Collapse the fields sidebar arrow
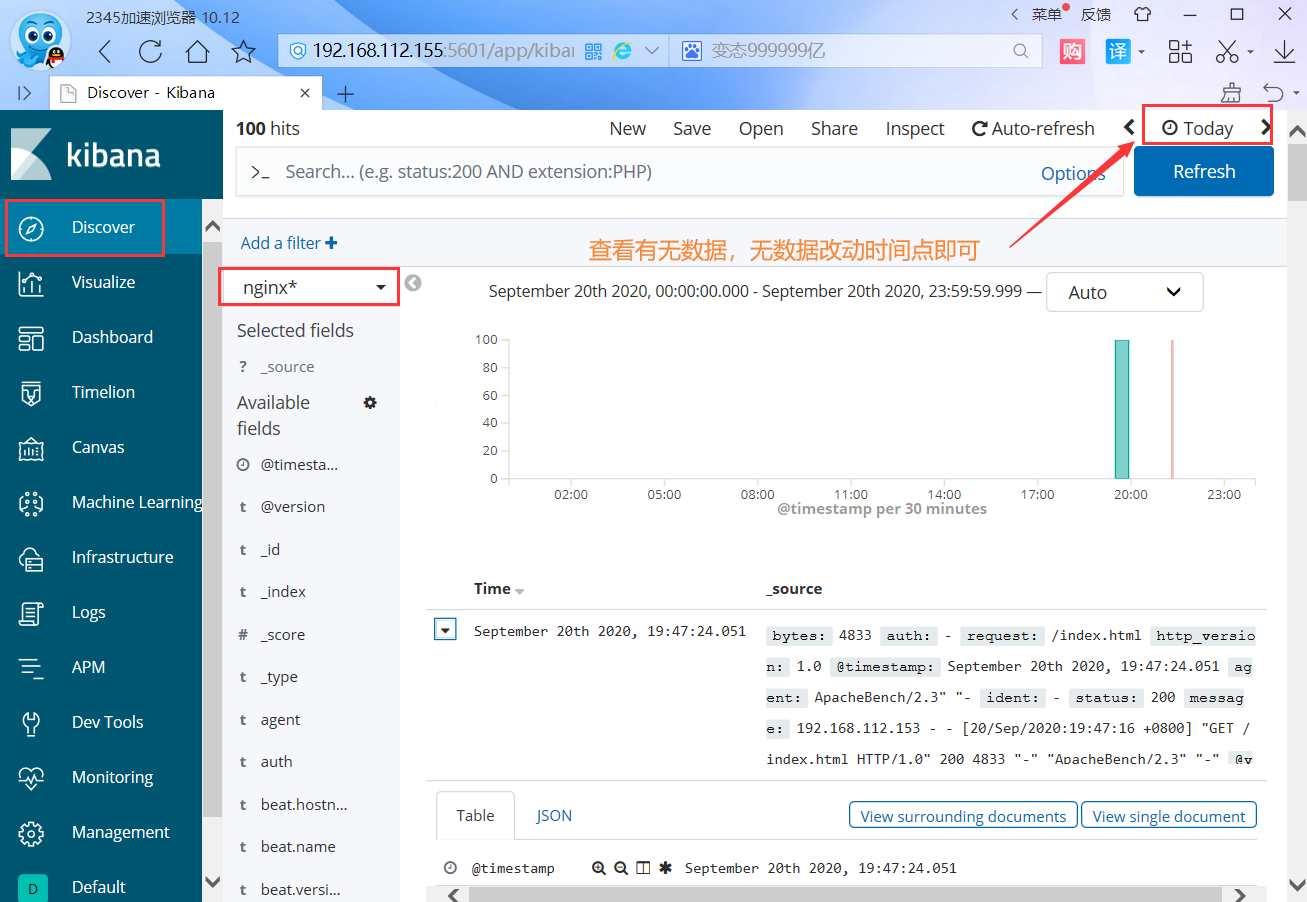The height and width of the screenshot is (902, 1307). coord(413,284)
